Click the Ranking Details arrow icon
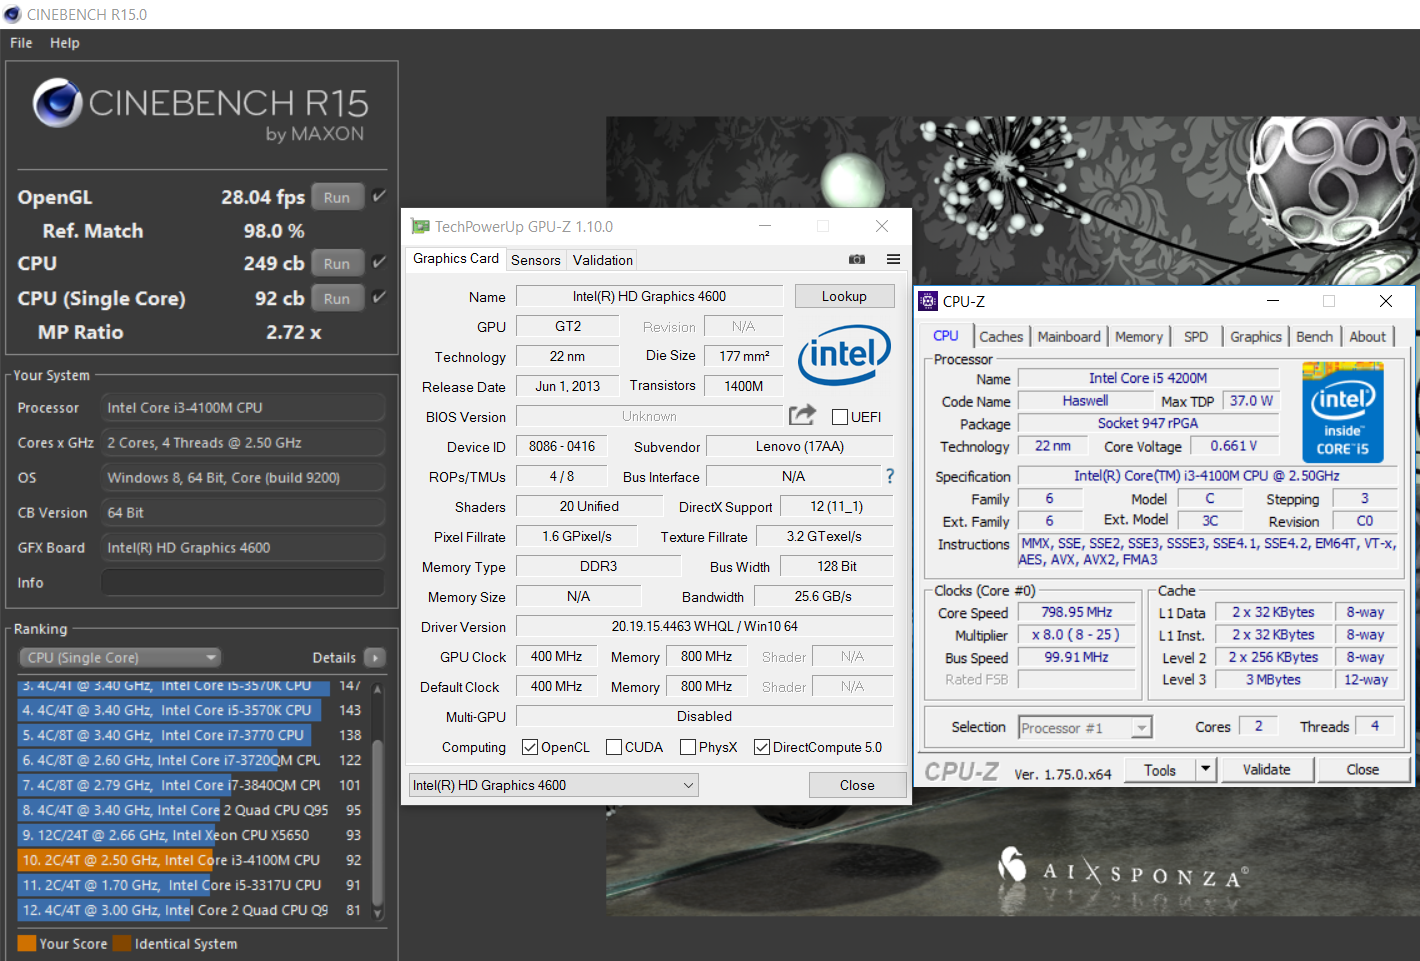 click(x=375, y=657)
